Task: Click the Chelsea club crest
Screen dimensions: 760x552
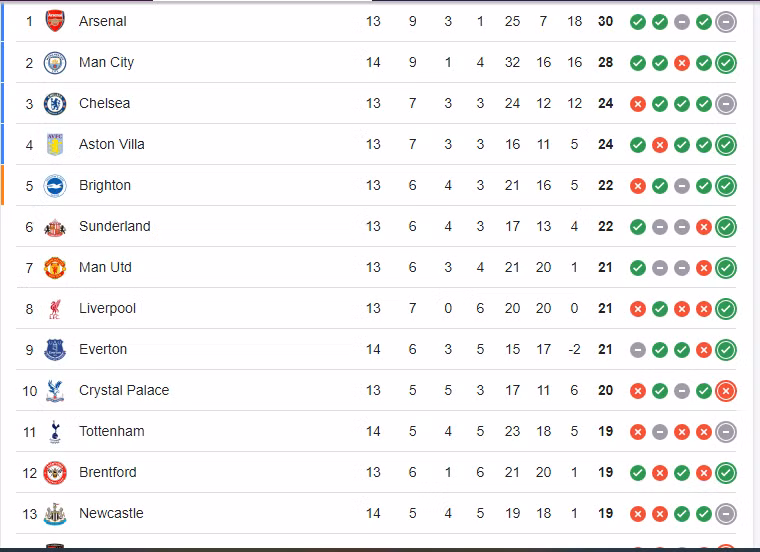Action: pyautogui.click(x=55, y=103)
